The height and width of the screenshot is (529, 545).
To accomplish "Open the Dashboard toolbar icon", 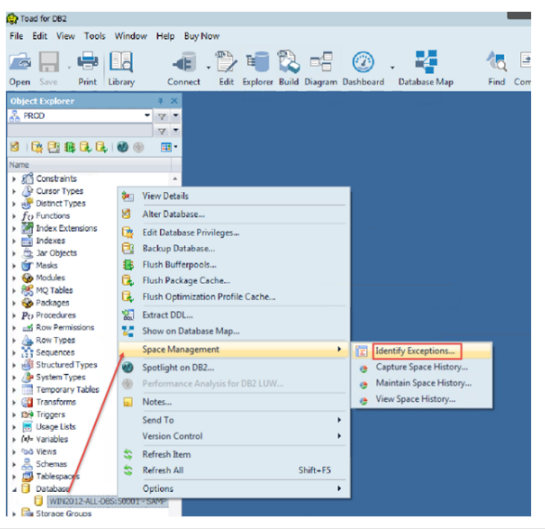I will pyautogui.click(x=363, y=68).
